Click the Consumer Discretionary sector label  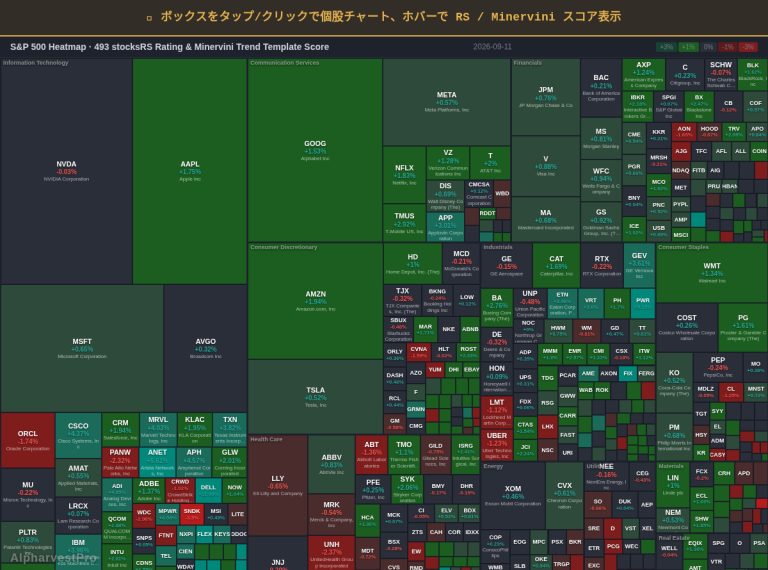coord(284,247)
